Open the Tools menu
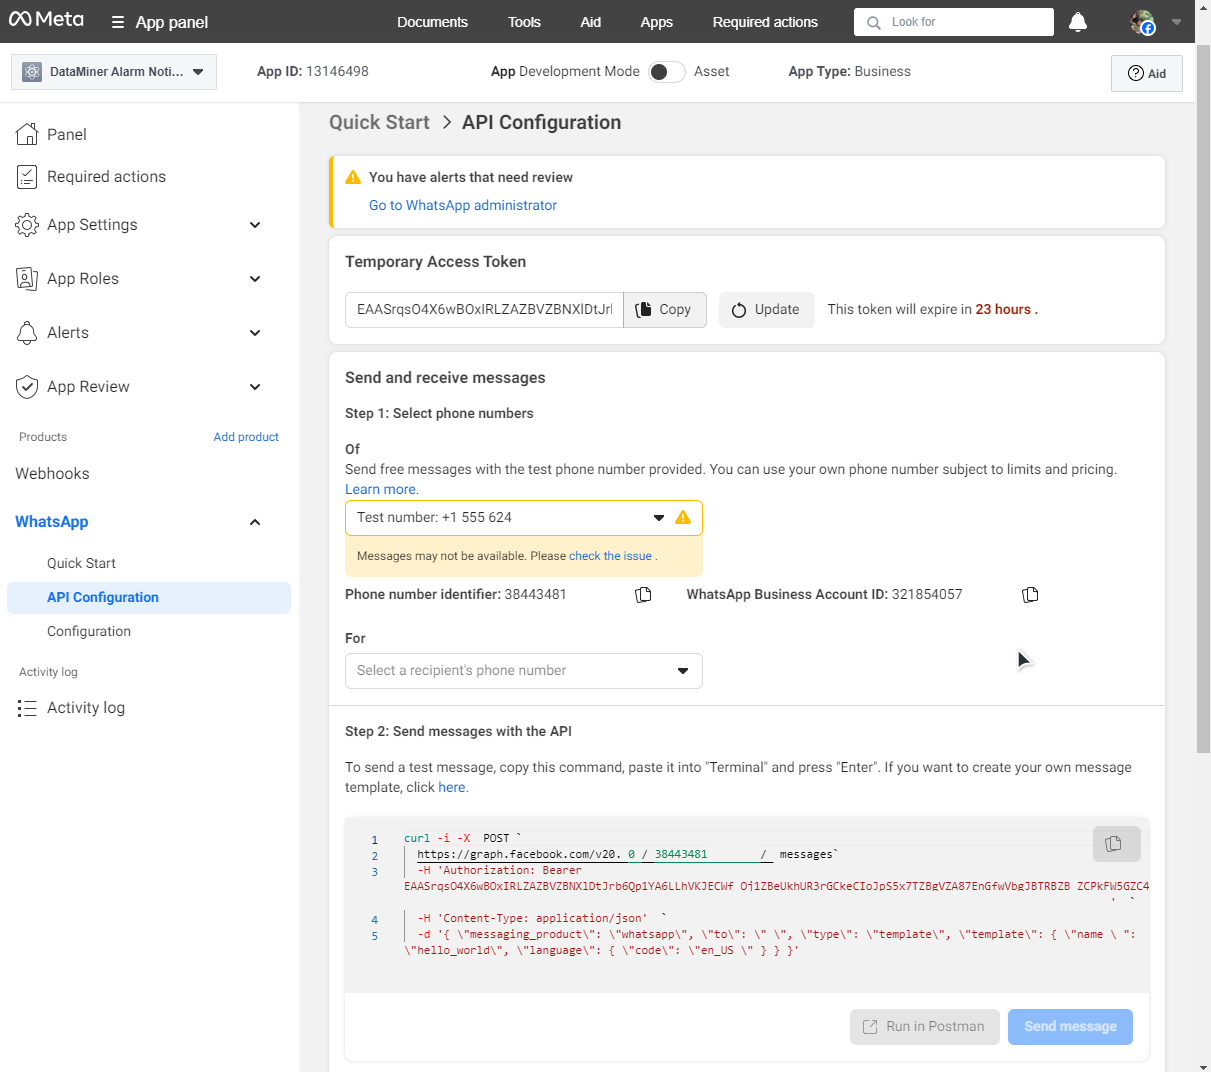 click(x=524, y=22)
